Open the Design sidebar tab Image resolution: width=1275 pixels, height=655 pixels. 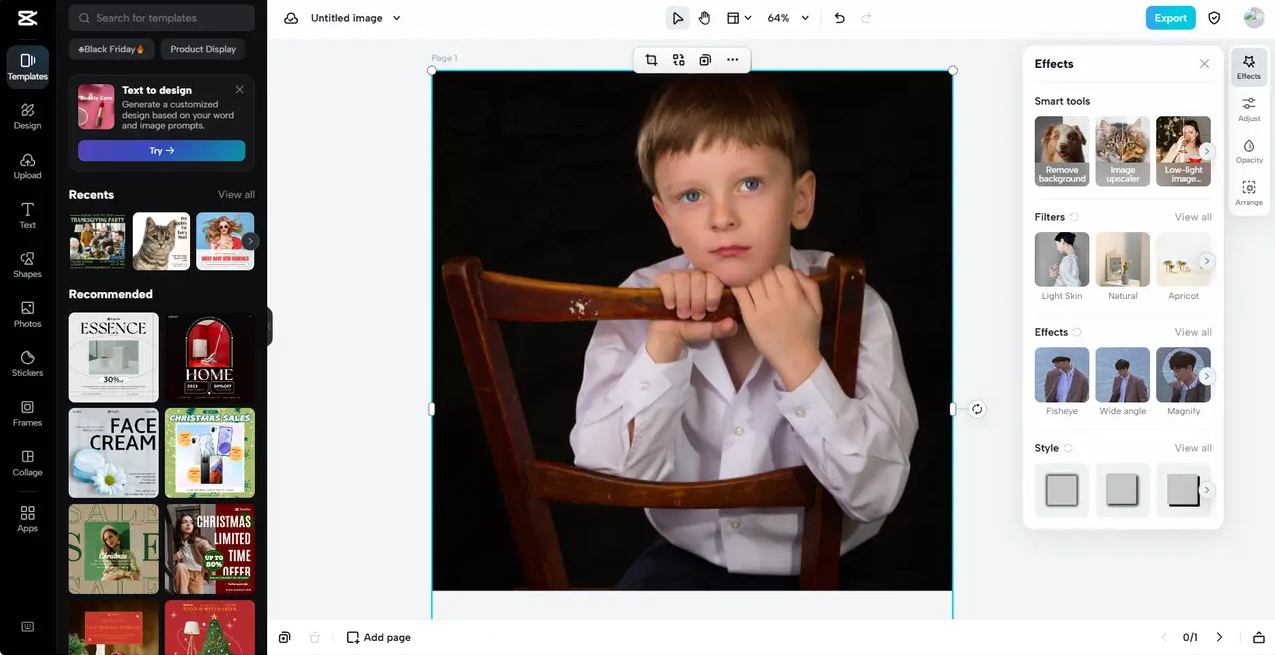(27, 116)
